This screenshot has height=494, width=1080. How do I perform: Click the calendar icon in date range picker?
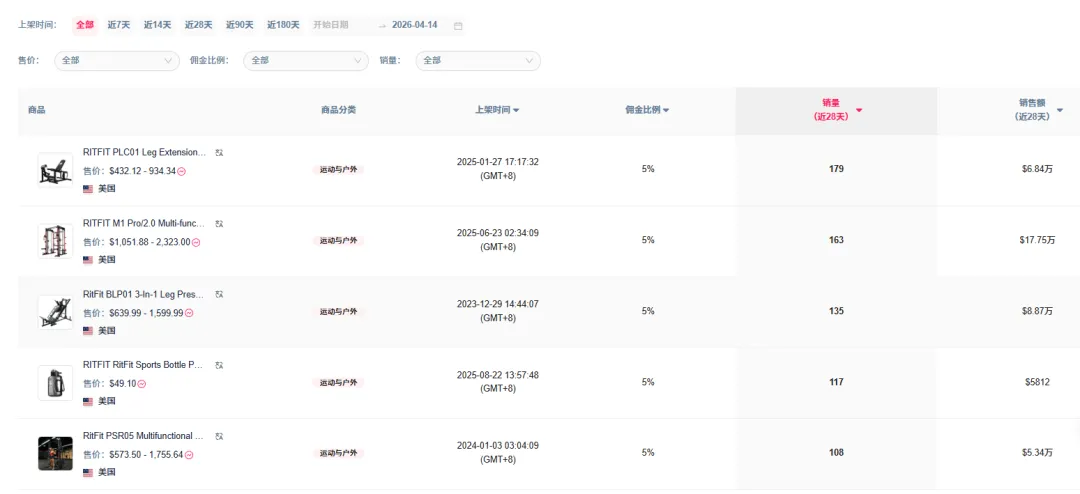[458, 25]
